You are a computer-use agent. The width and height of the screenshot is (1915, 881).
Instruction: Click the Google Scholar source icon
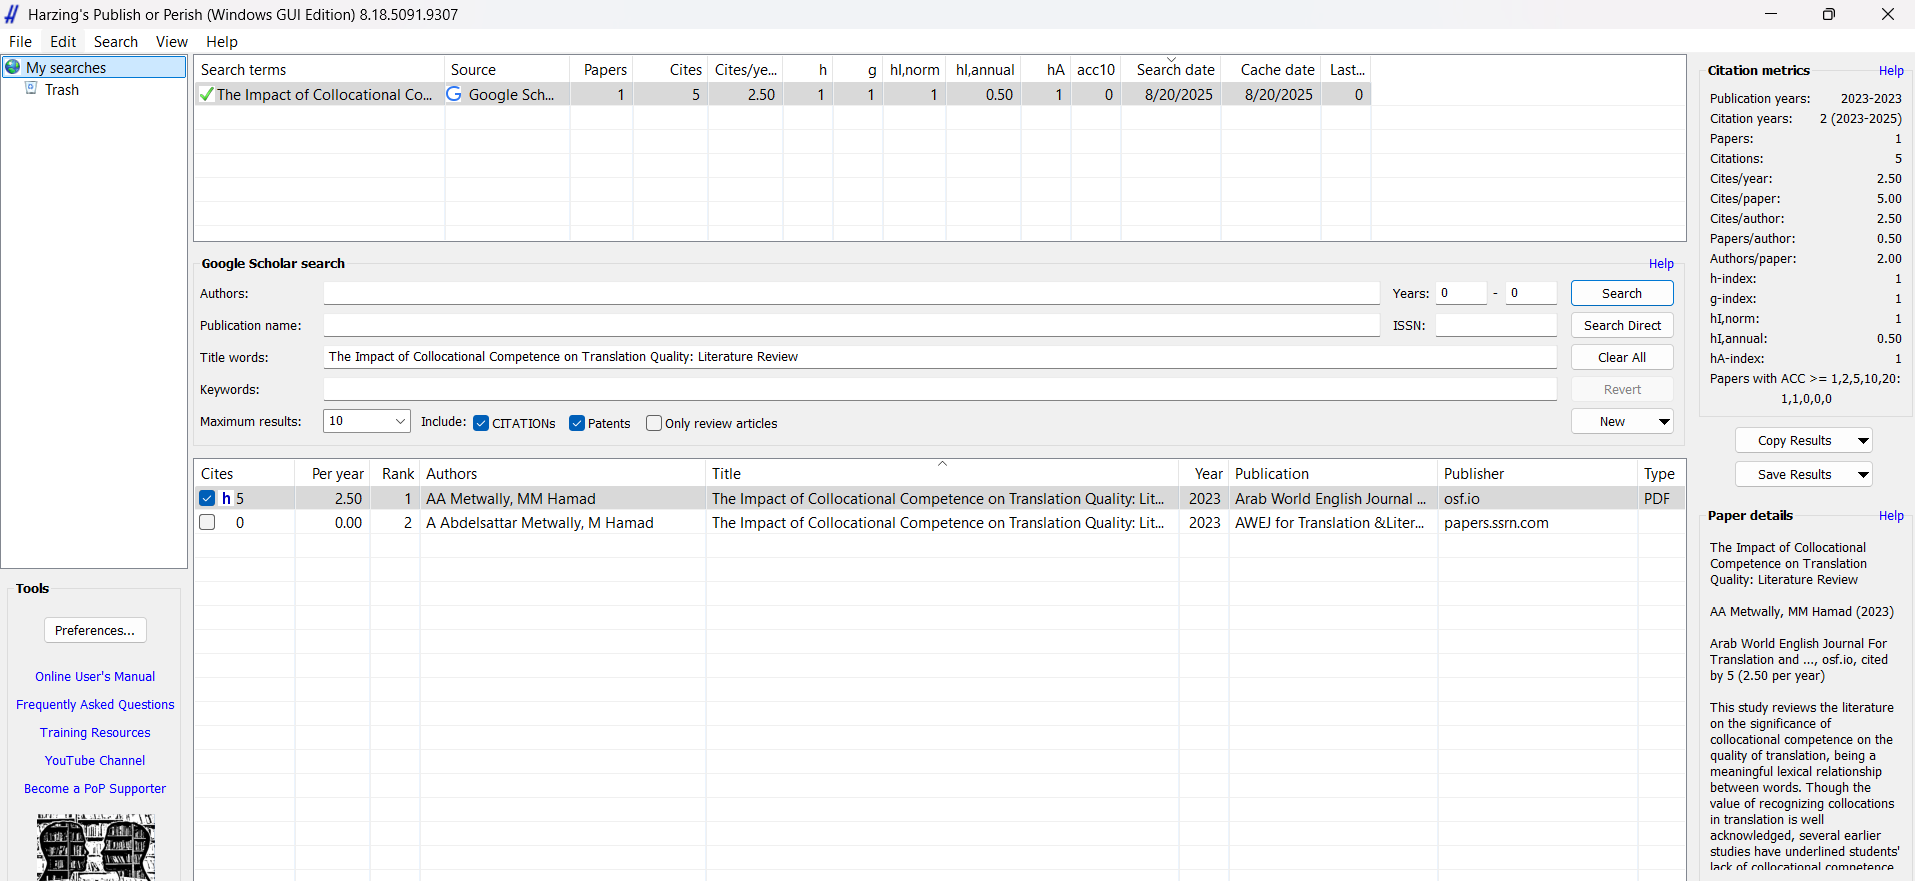point(454,94)
